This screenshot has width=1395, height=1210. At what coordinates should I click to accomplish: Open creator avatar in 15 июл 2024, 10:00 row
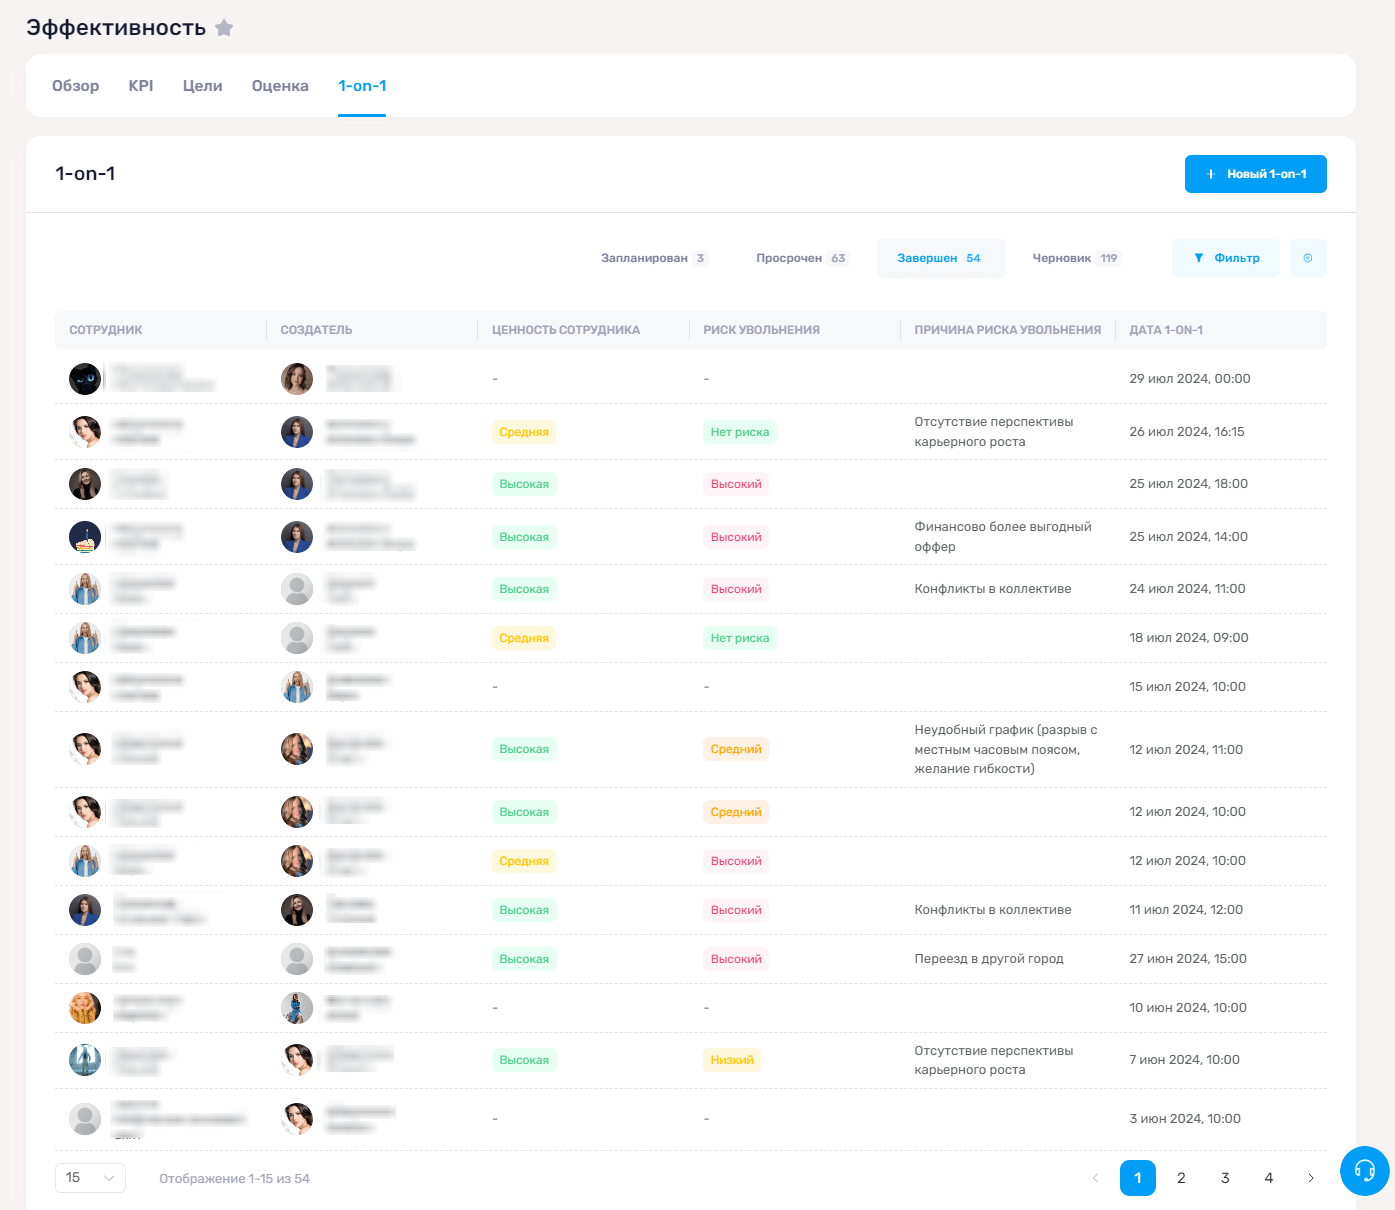click(x=297, y=687)
